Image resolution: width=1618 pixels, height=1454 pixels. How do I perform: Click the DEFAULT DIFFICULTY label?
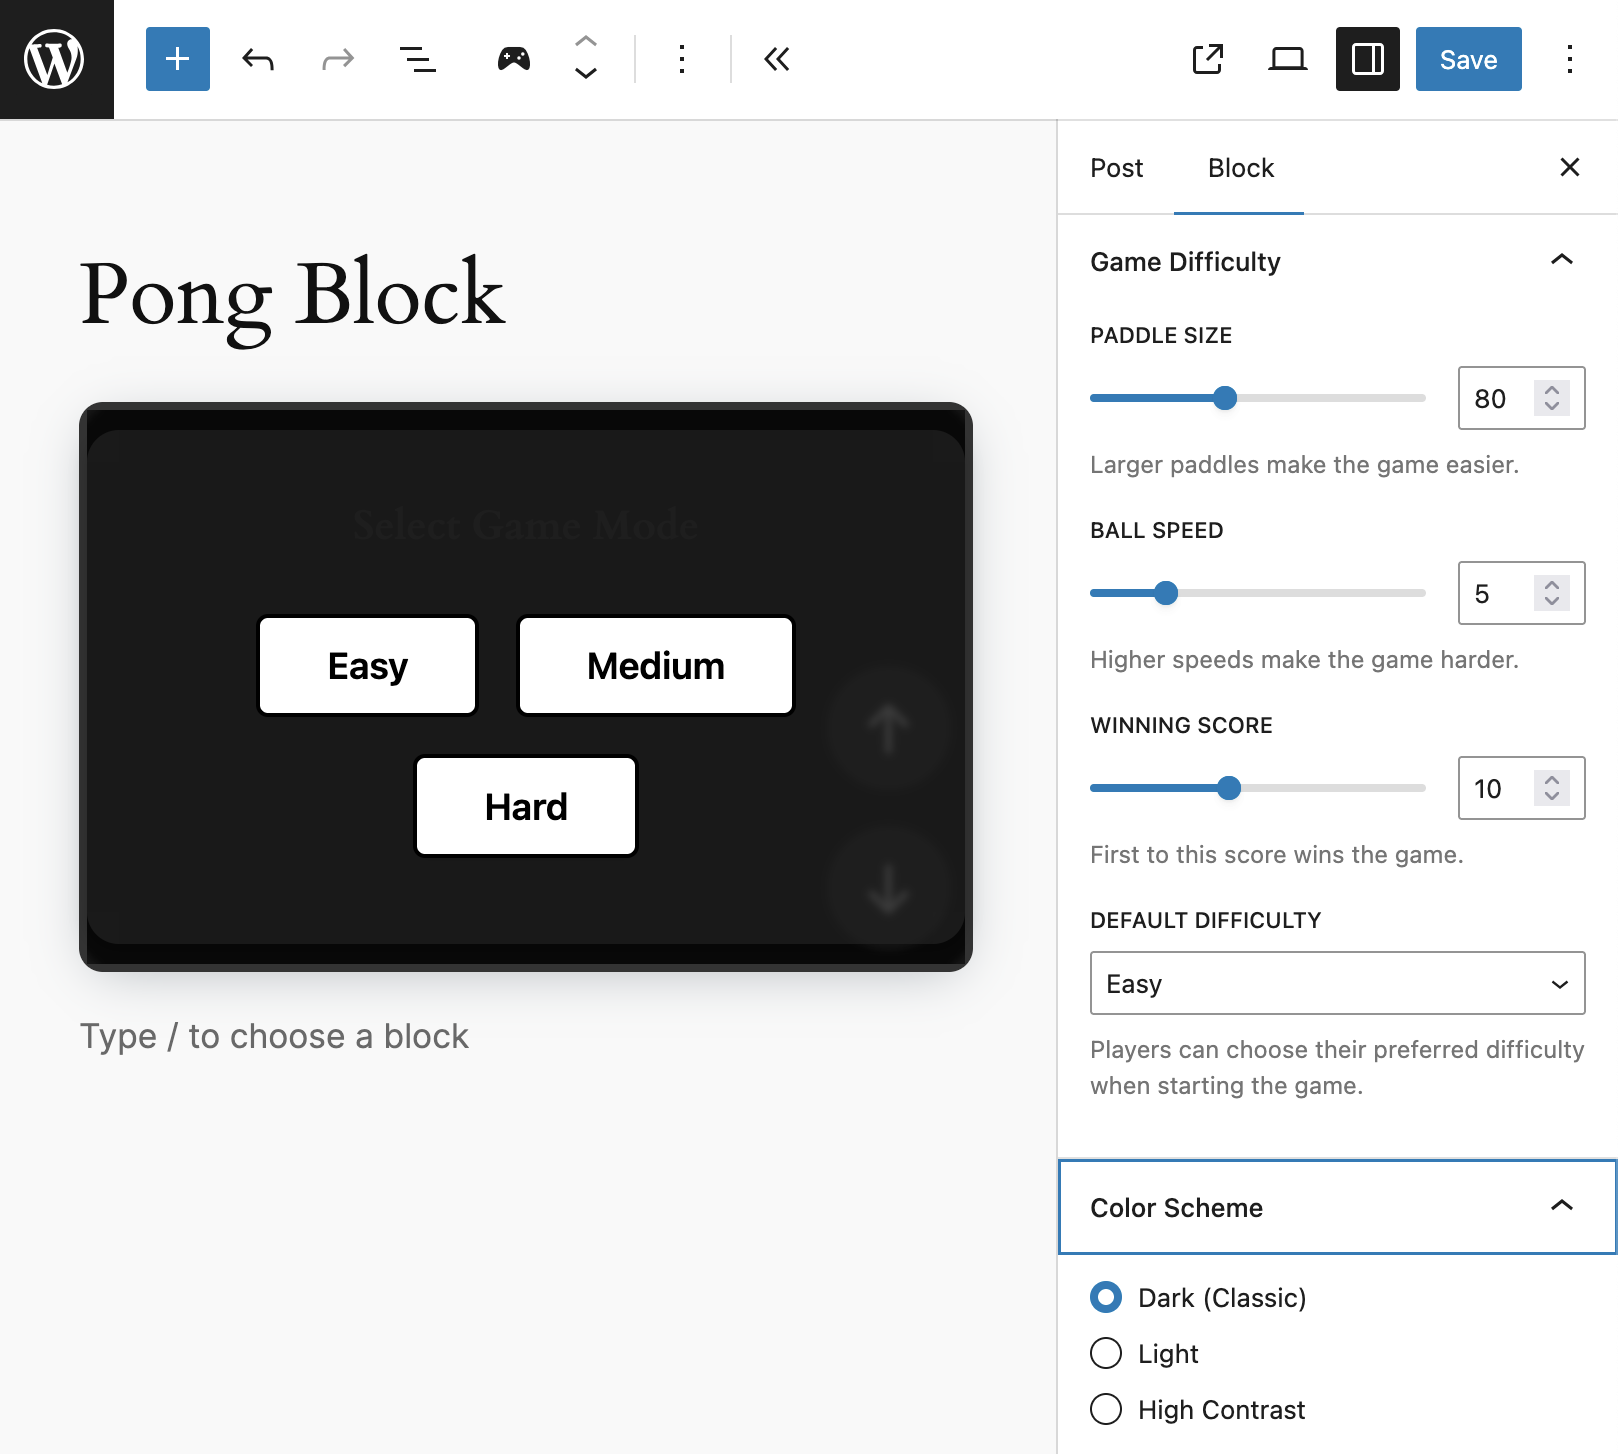tap(1206, 921)
